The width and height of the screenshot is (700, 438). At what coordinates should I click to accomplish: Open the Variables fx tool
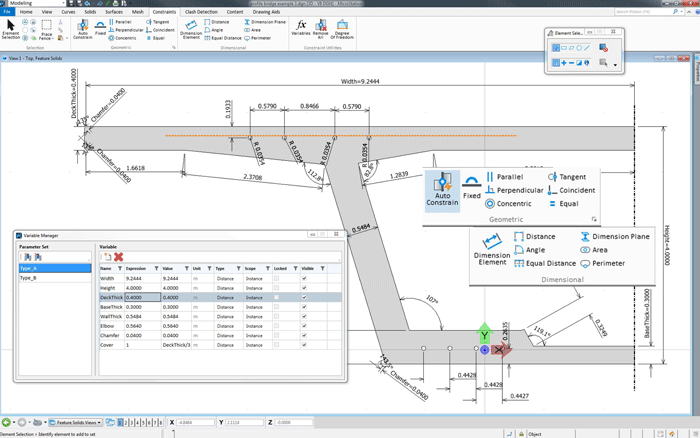point(301,27)
